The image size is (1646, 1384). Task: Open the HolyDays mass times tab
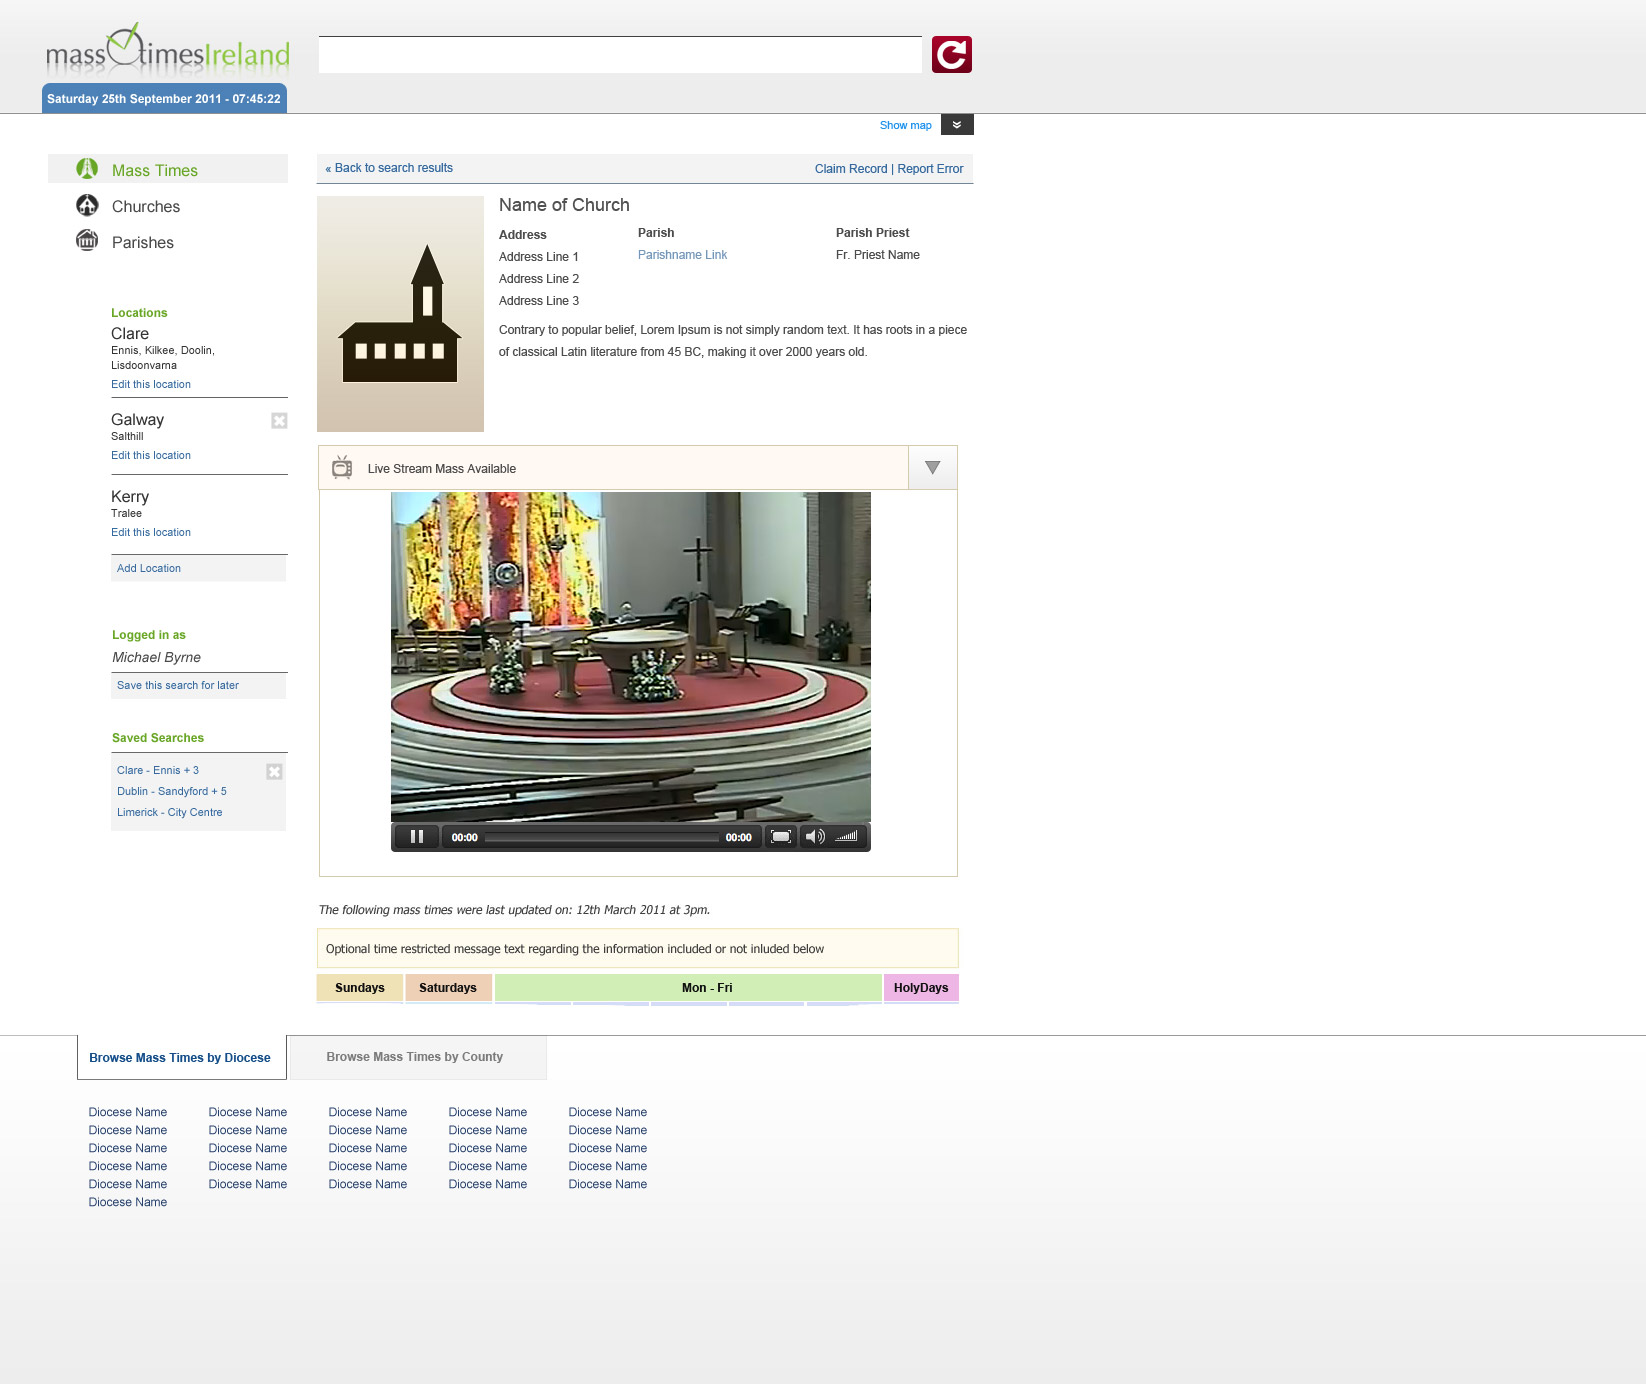click(x=920, y=988)
